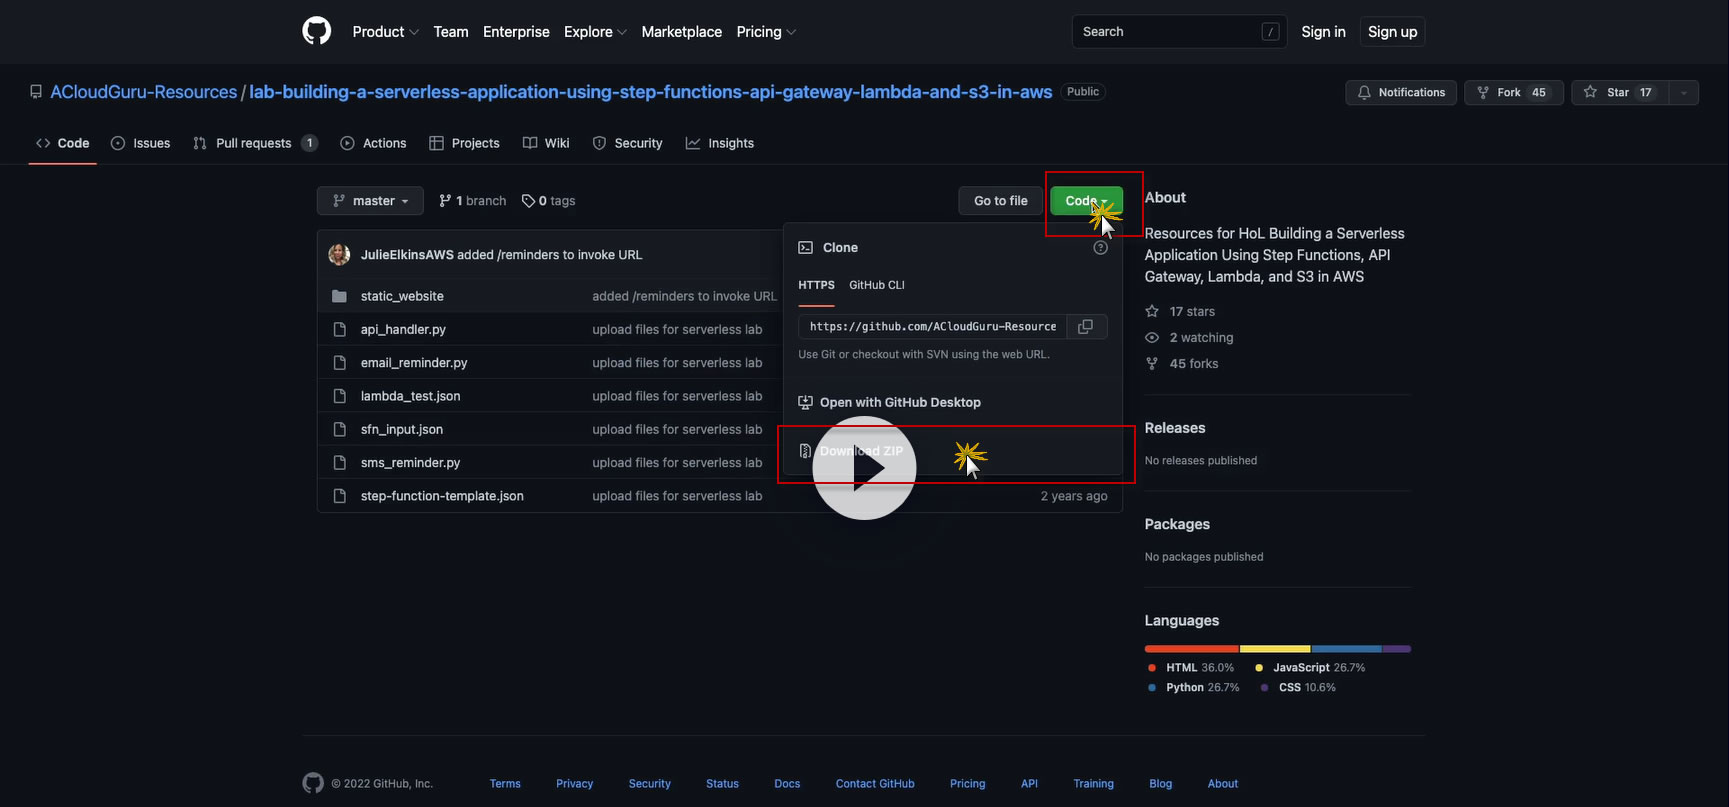Fork the repository
Screen dimensions: 1729x807
[1513, 92]
